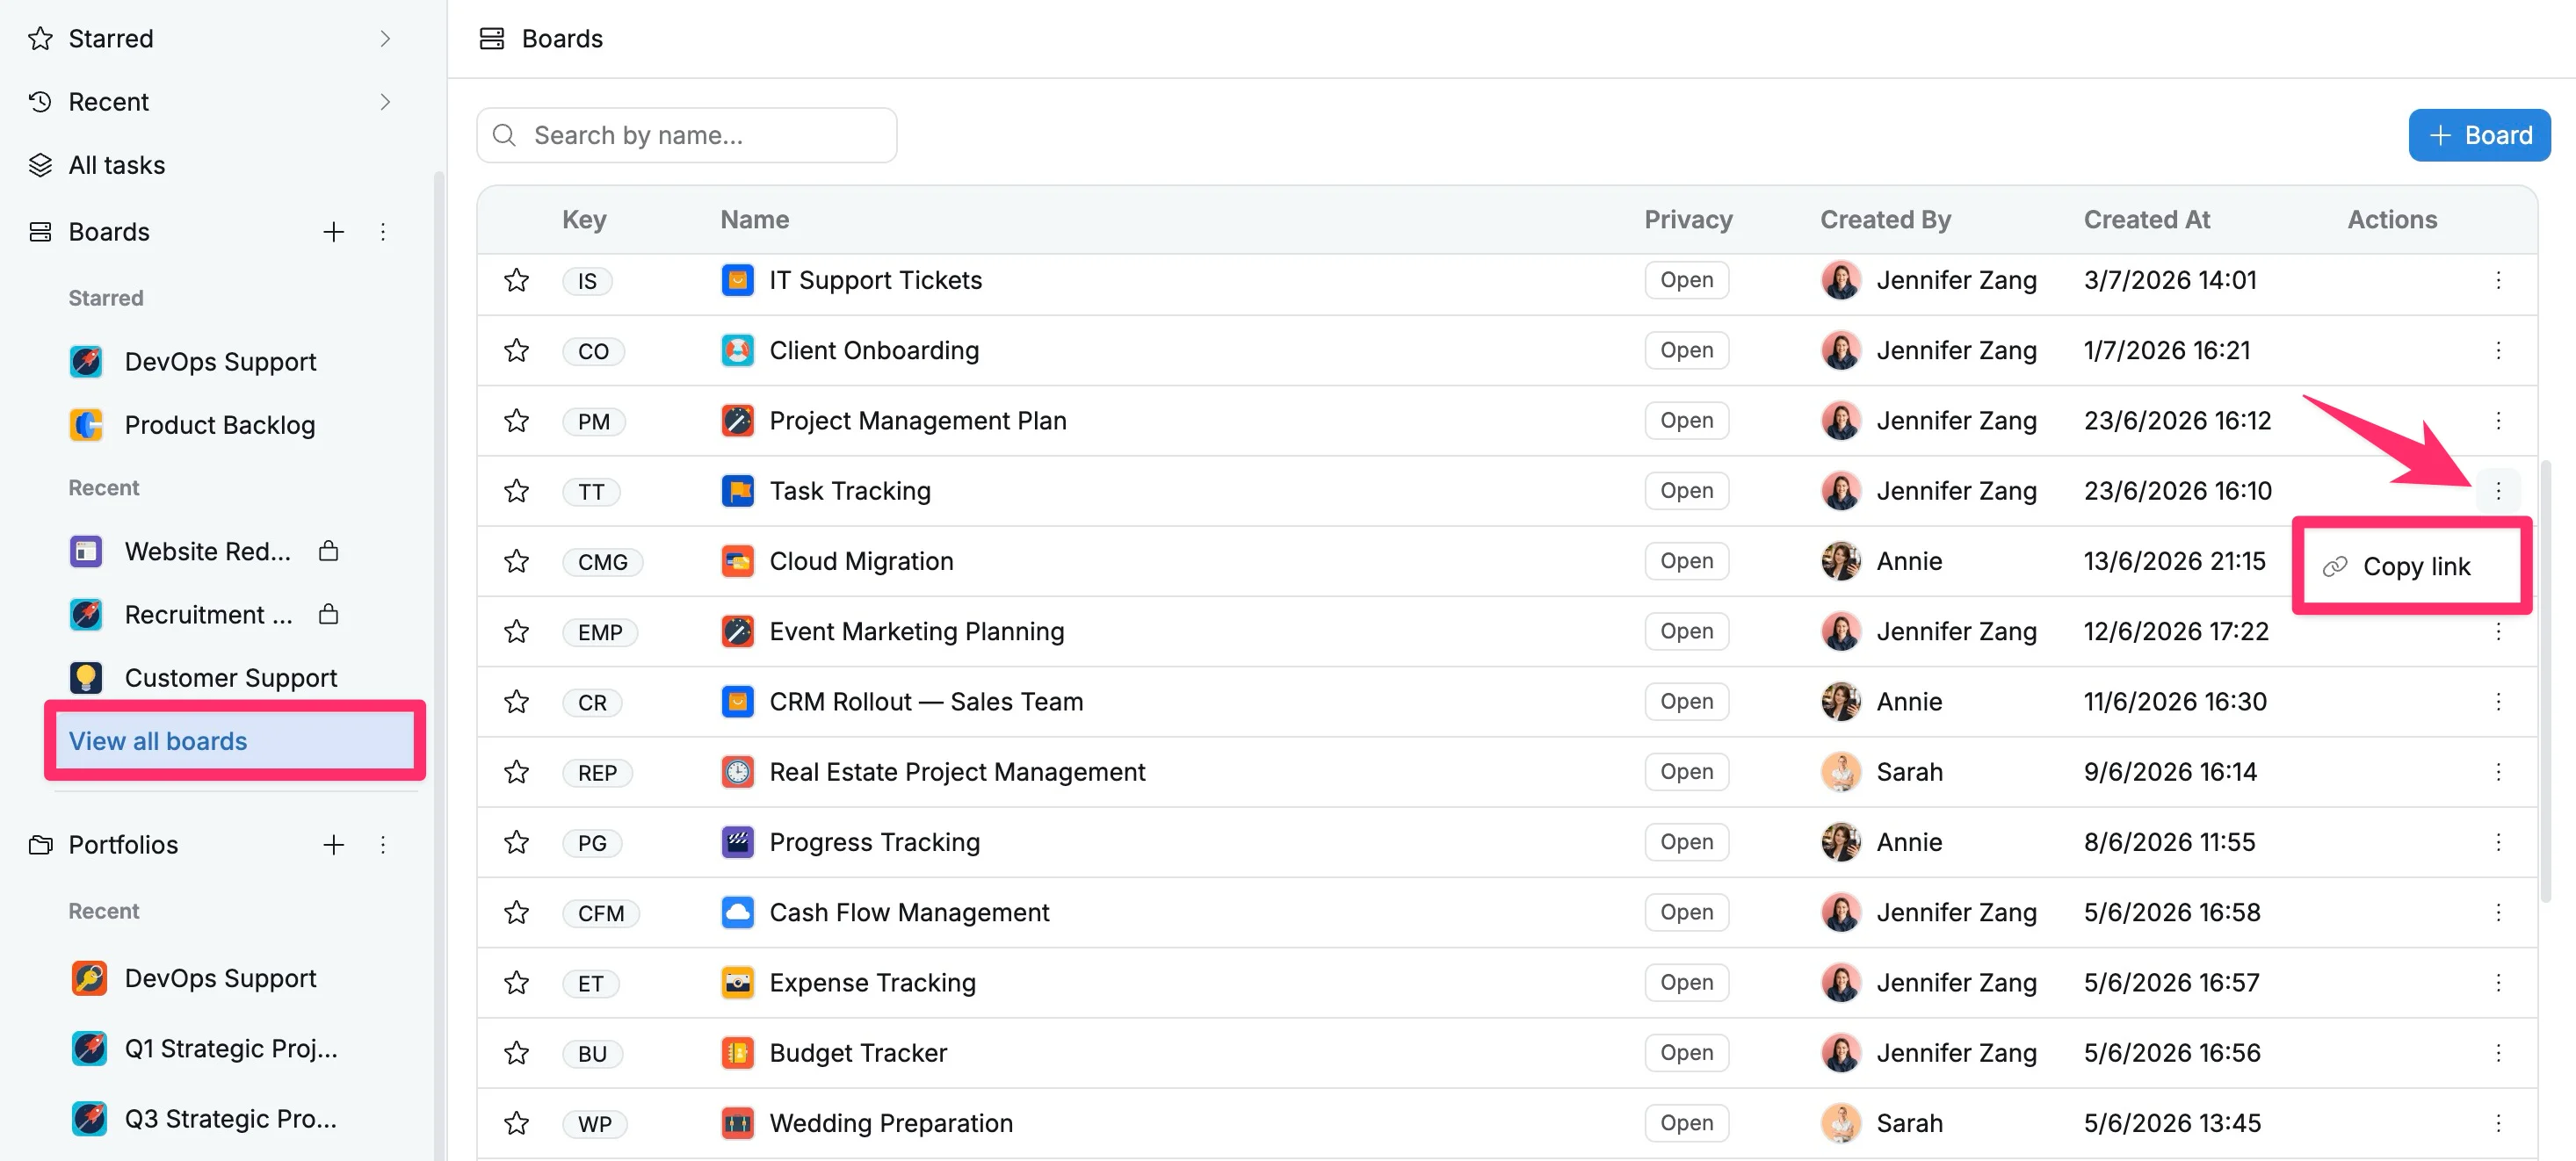
Task: Open Portfolios section options dots
Action: click(383, 845)
